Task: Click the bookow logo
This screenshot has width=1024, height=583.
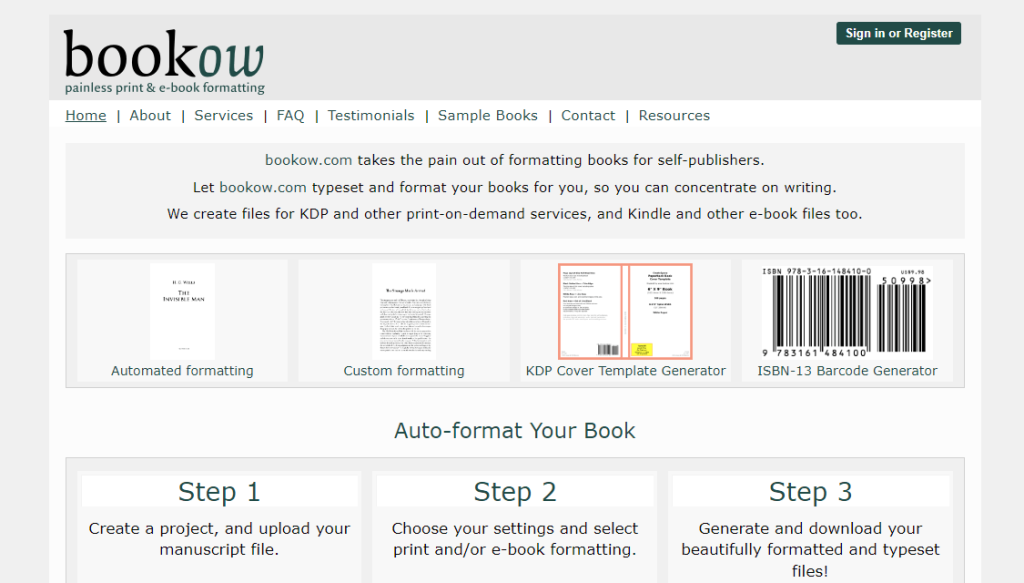Action: pos(164,61)
